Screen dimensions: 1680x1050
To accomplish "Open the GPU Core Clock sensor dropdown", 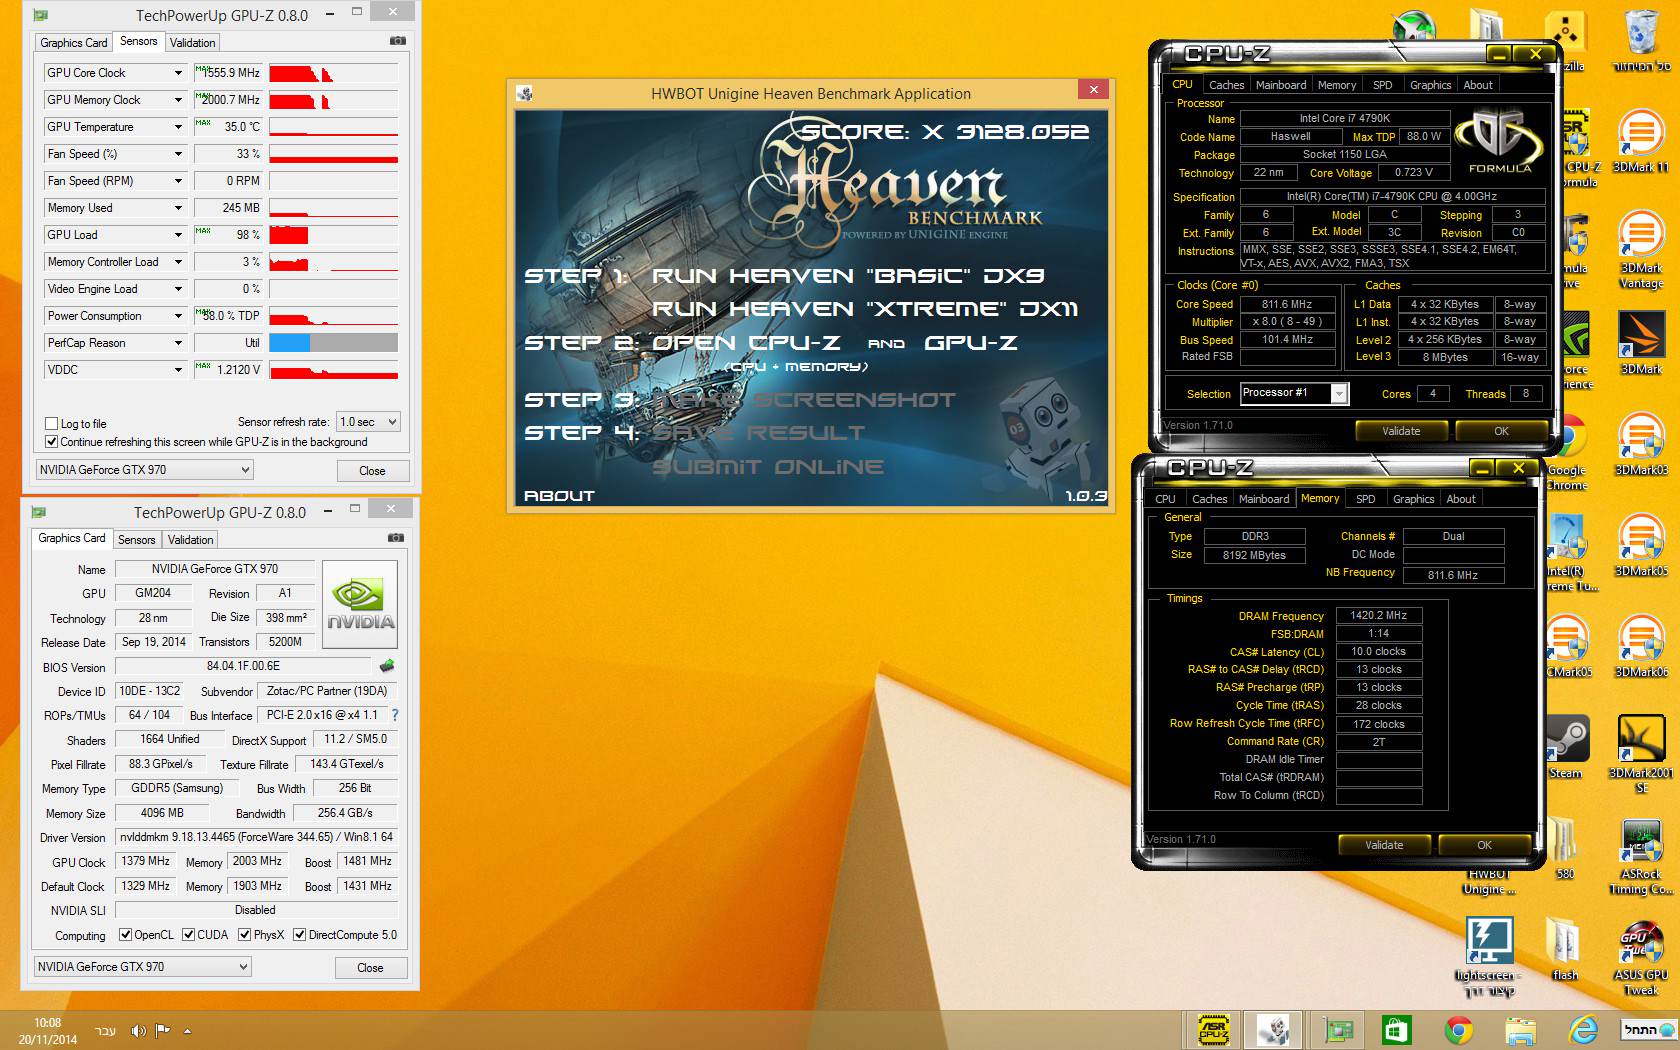I will [x=178, y=73].
